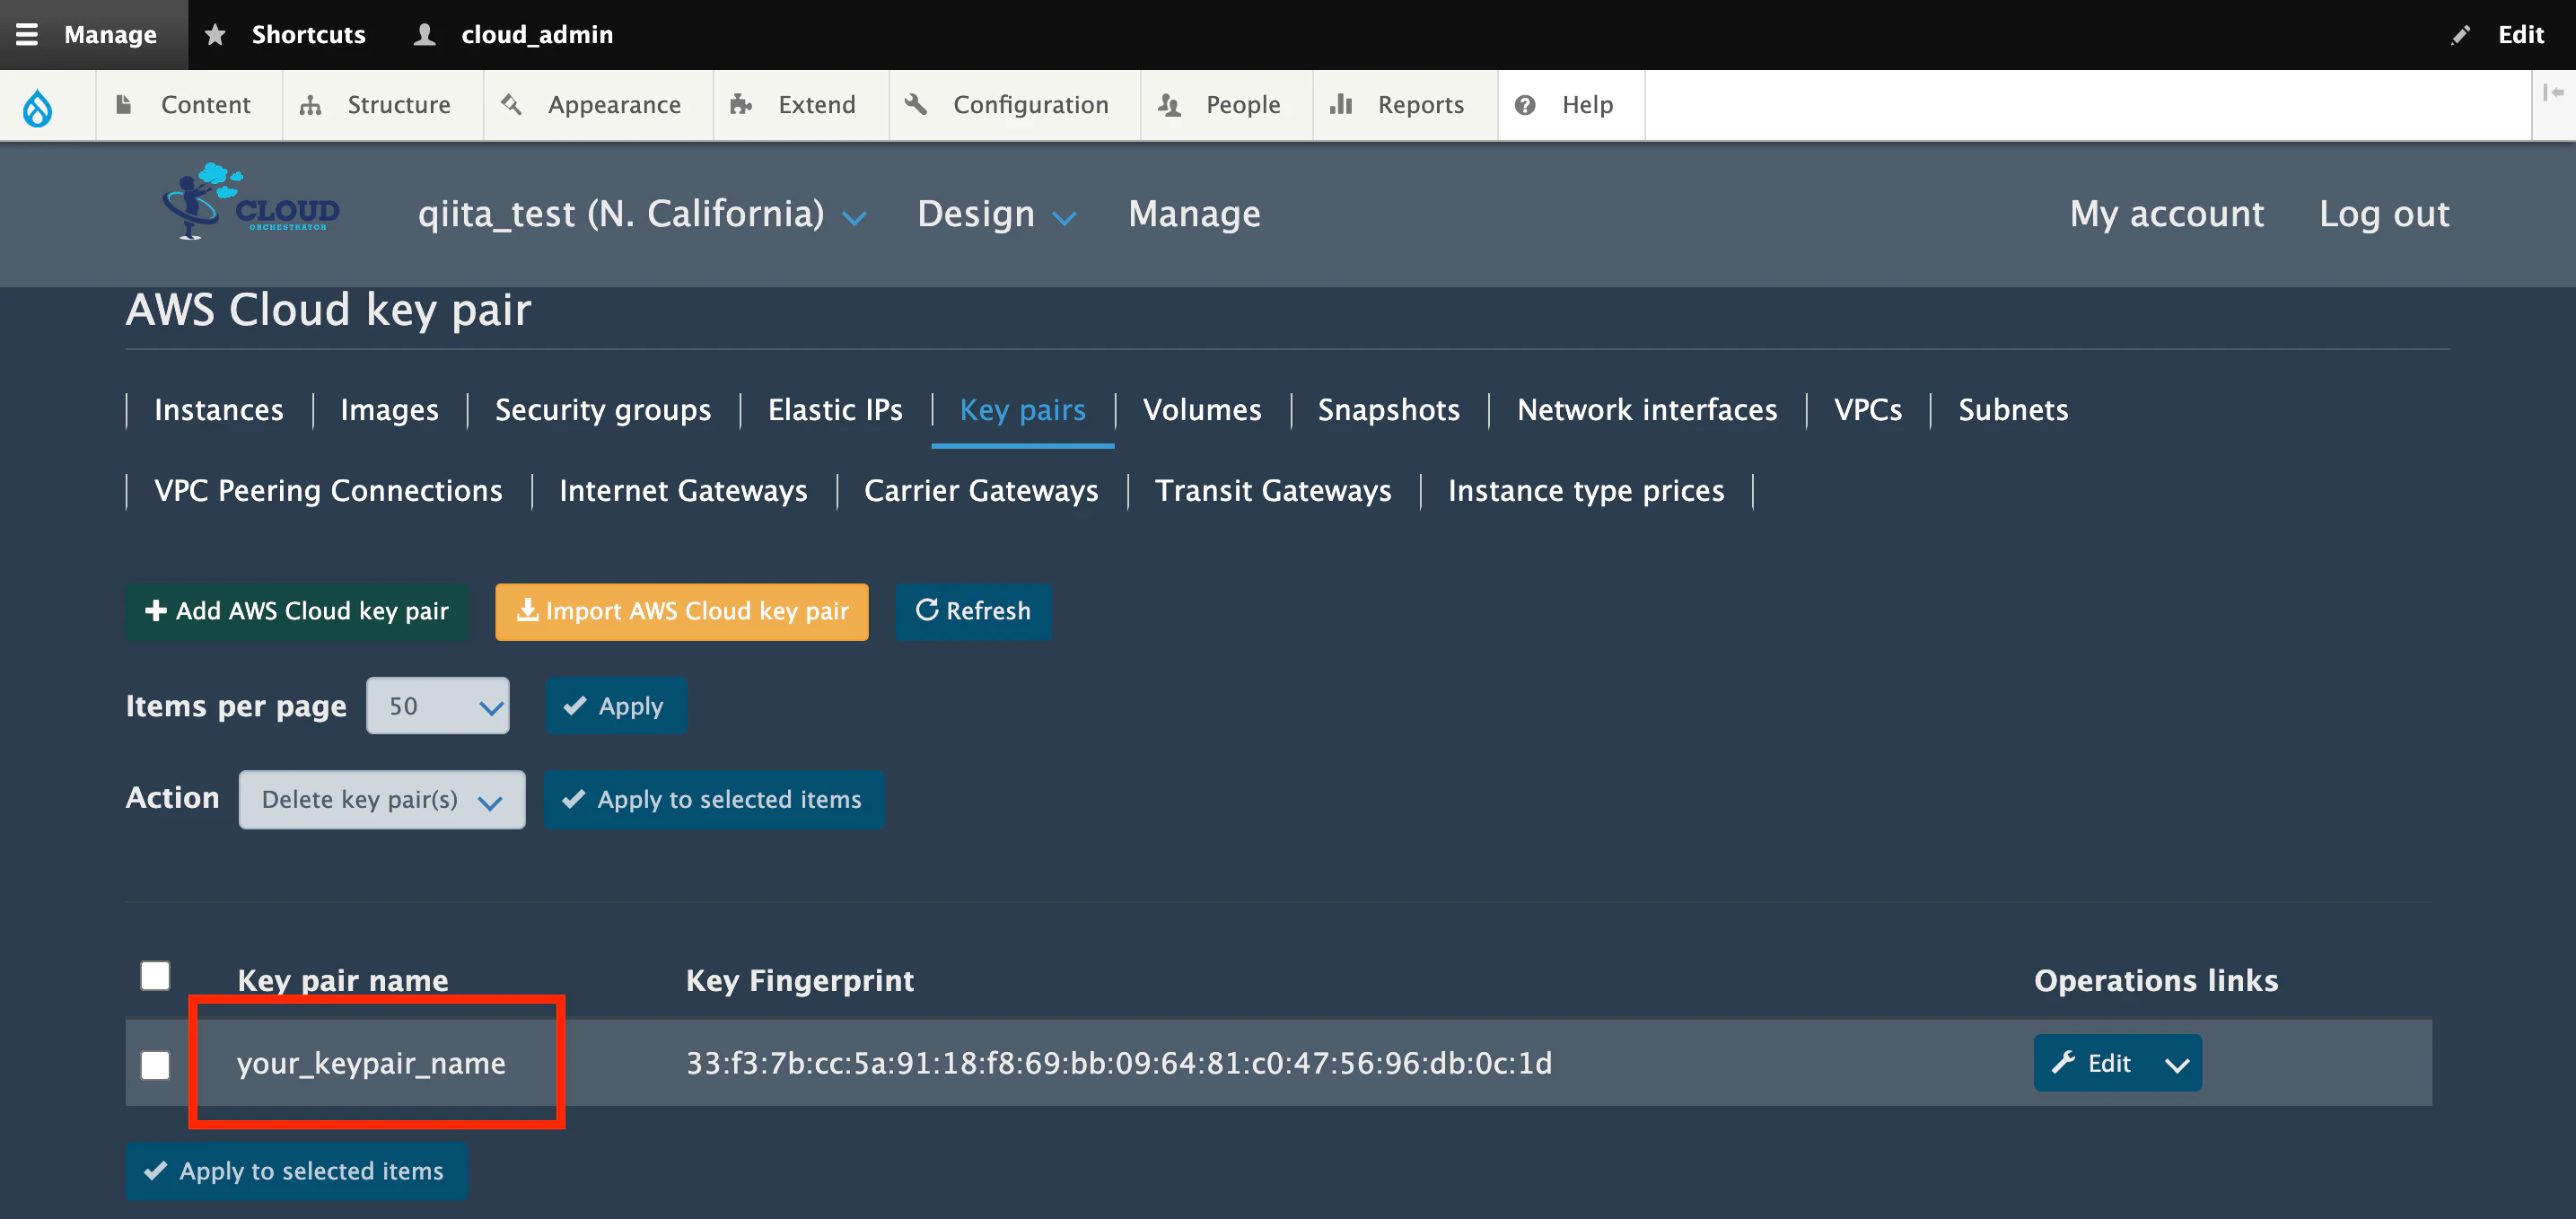Image resolution: width=2576 pixels, height=1219 pixels.
Task: Open the Action dropdown showing Delete key pair(s)
Action: point(382,799)
